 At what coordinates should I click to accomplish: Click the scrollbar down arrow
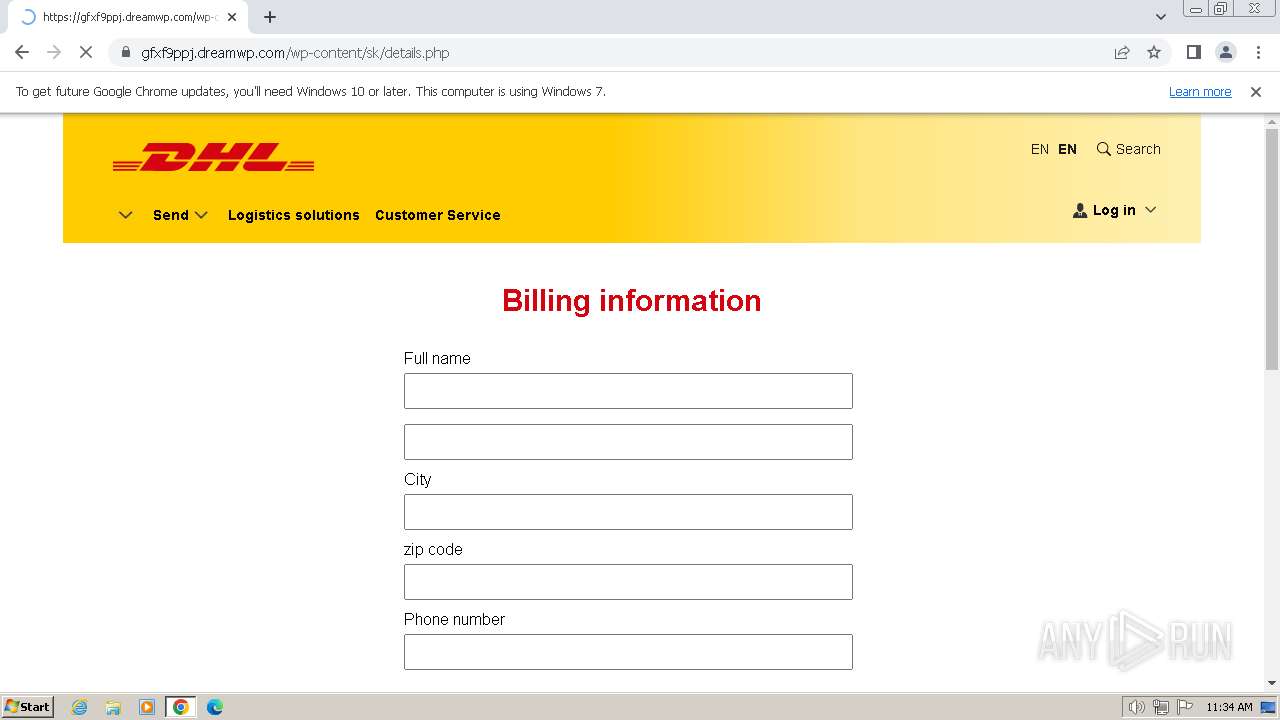coord(1272,683)
